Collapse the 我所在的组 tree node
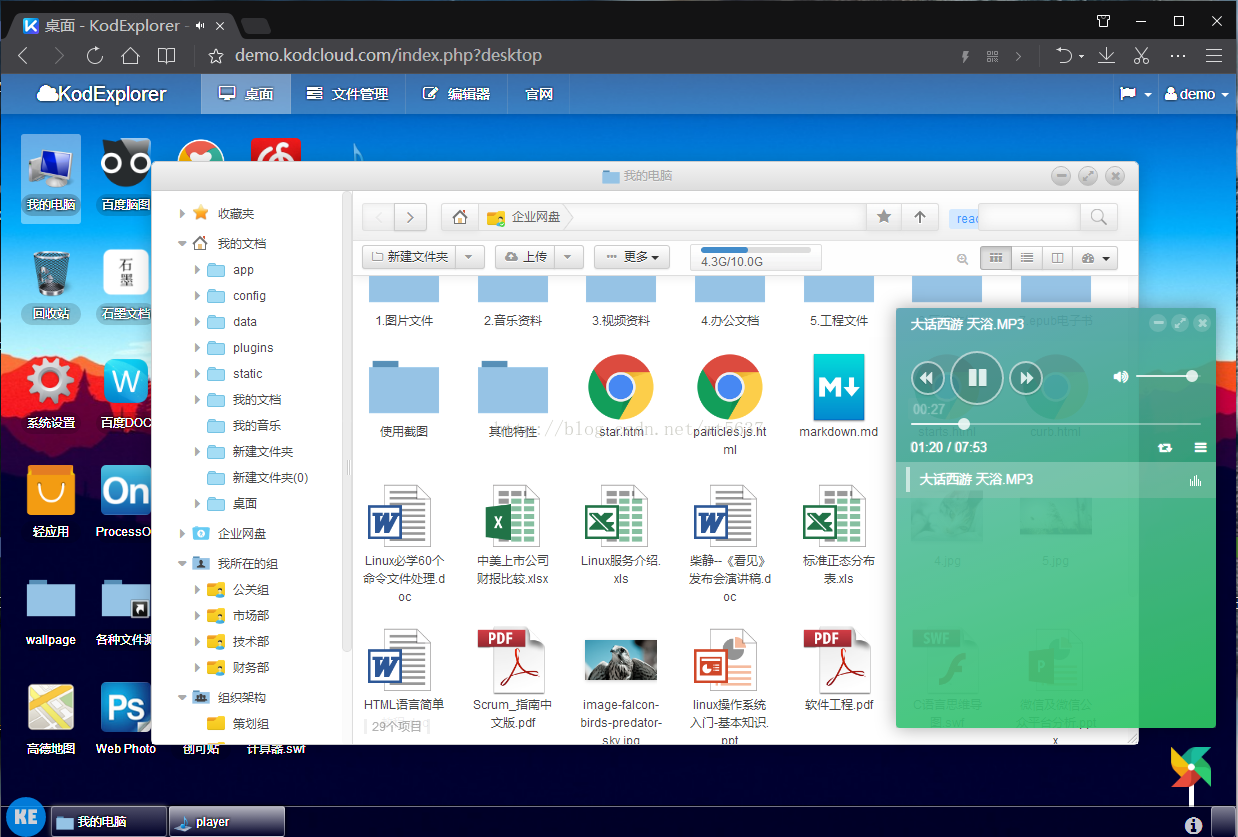The image size is (1238, 837). pyautogui.click(x=182, y=564)
